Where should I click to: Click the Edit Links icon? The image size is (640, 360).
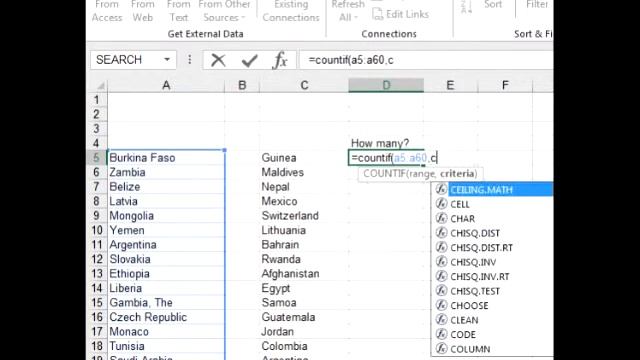[x=377, y=14]
